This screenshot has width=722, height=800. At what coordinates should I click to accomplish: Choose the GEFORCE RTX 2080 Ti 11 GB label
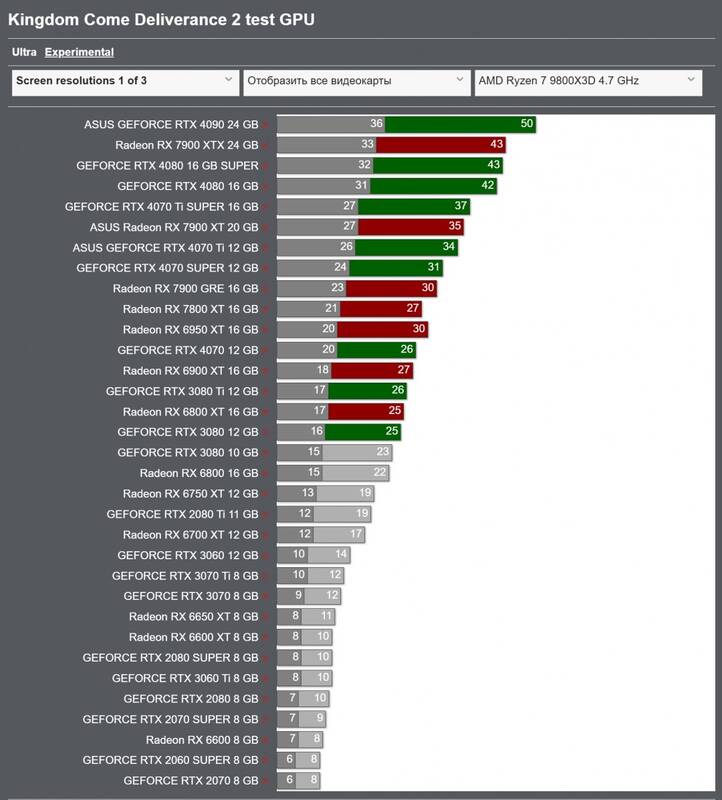[182, 514]
